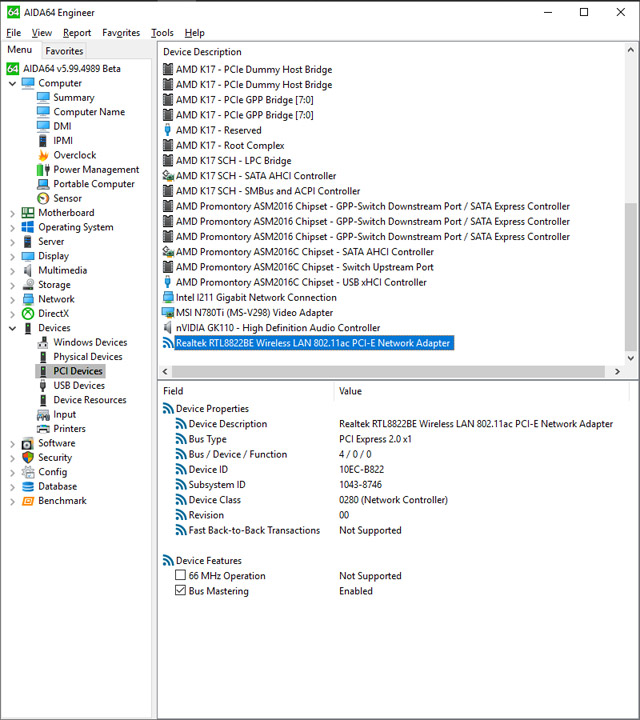
Task: Click the Server icon in tree
Action: coord(28,242)
